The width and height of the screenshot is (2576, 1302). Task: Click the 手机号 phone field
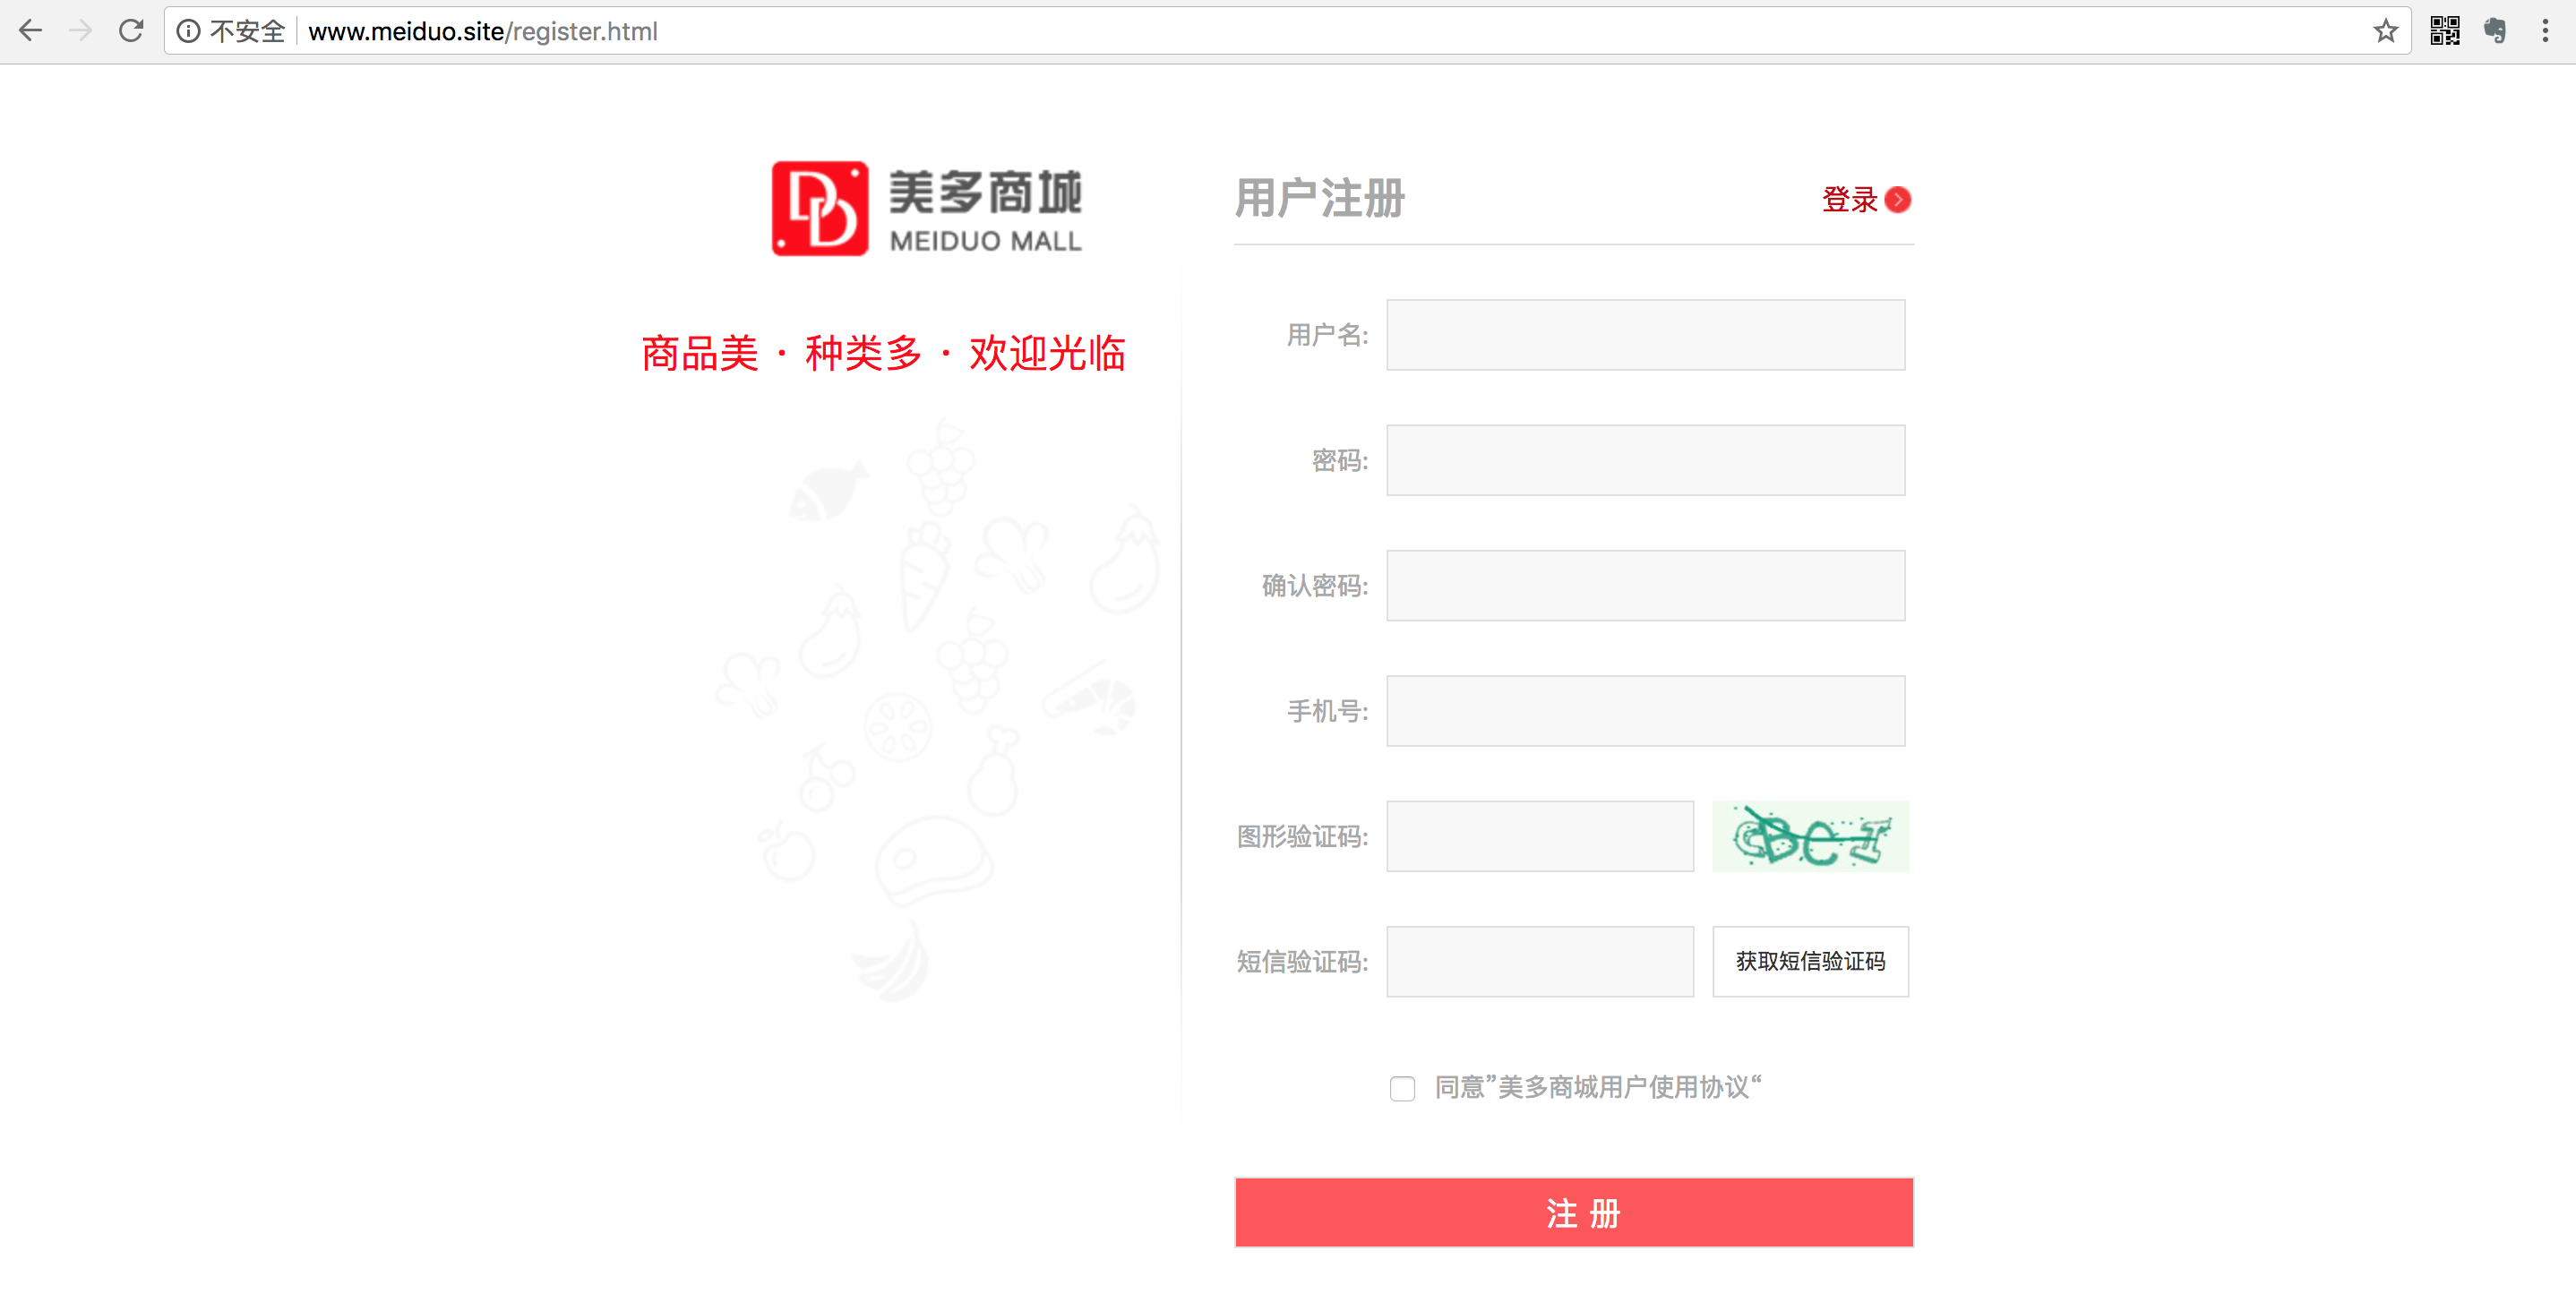point(1645,711)
